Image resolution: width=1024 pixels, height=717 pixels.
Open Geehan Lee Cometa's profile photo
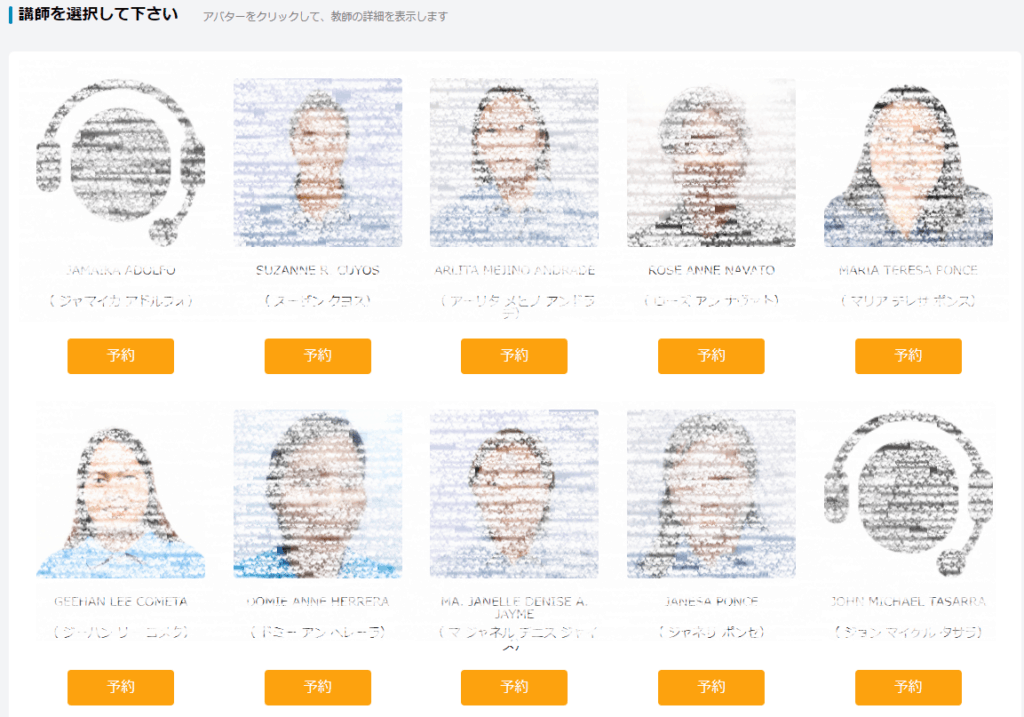(121, 494)
